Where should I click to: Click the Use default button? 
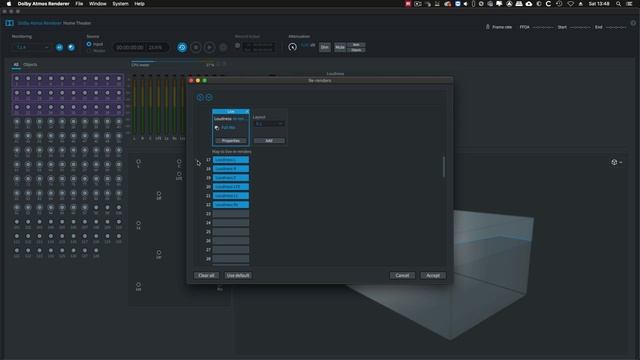pos(238,276)
